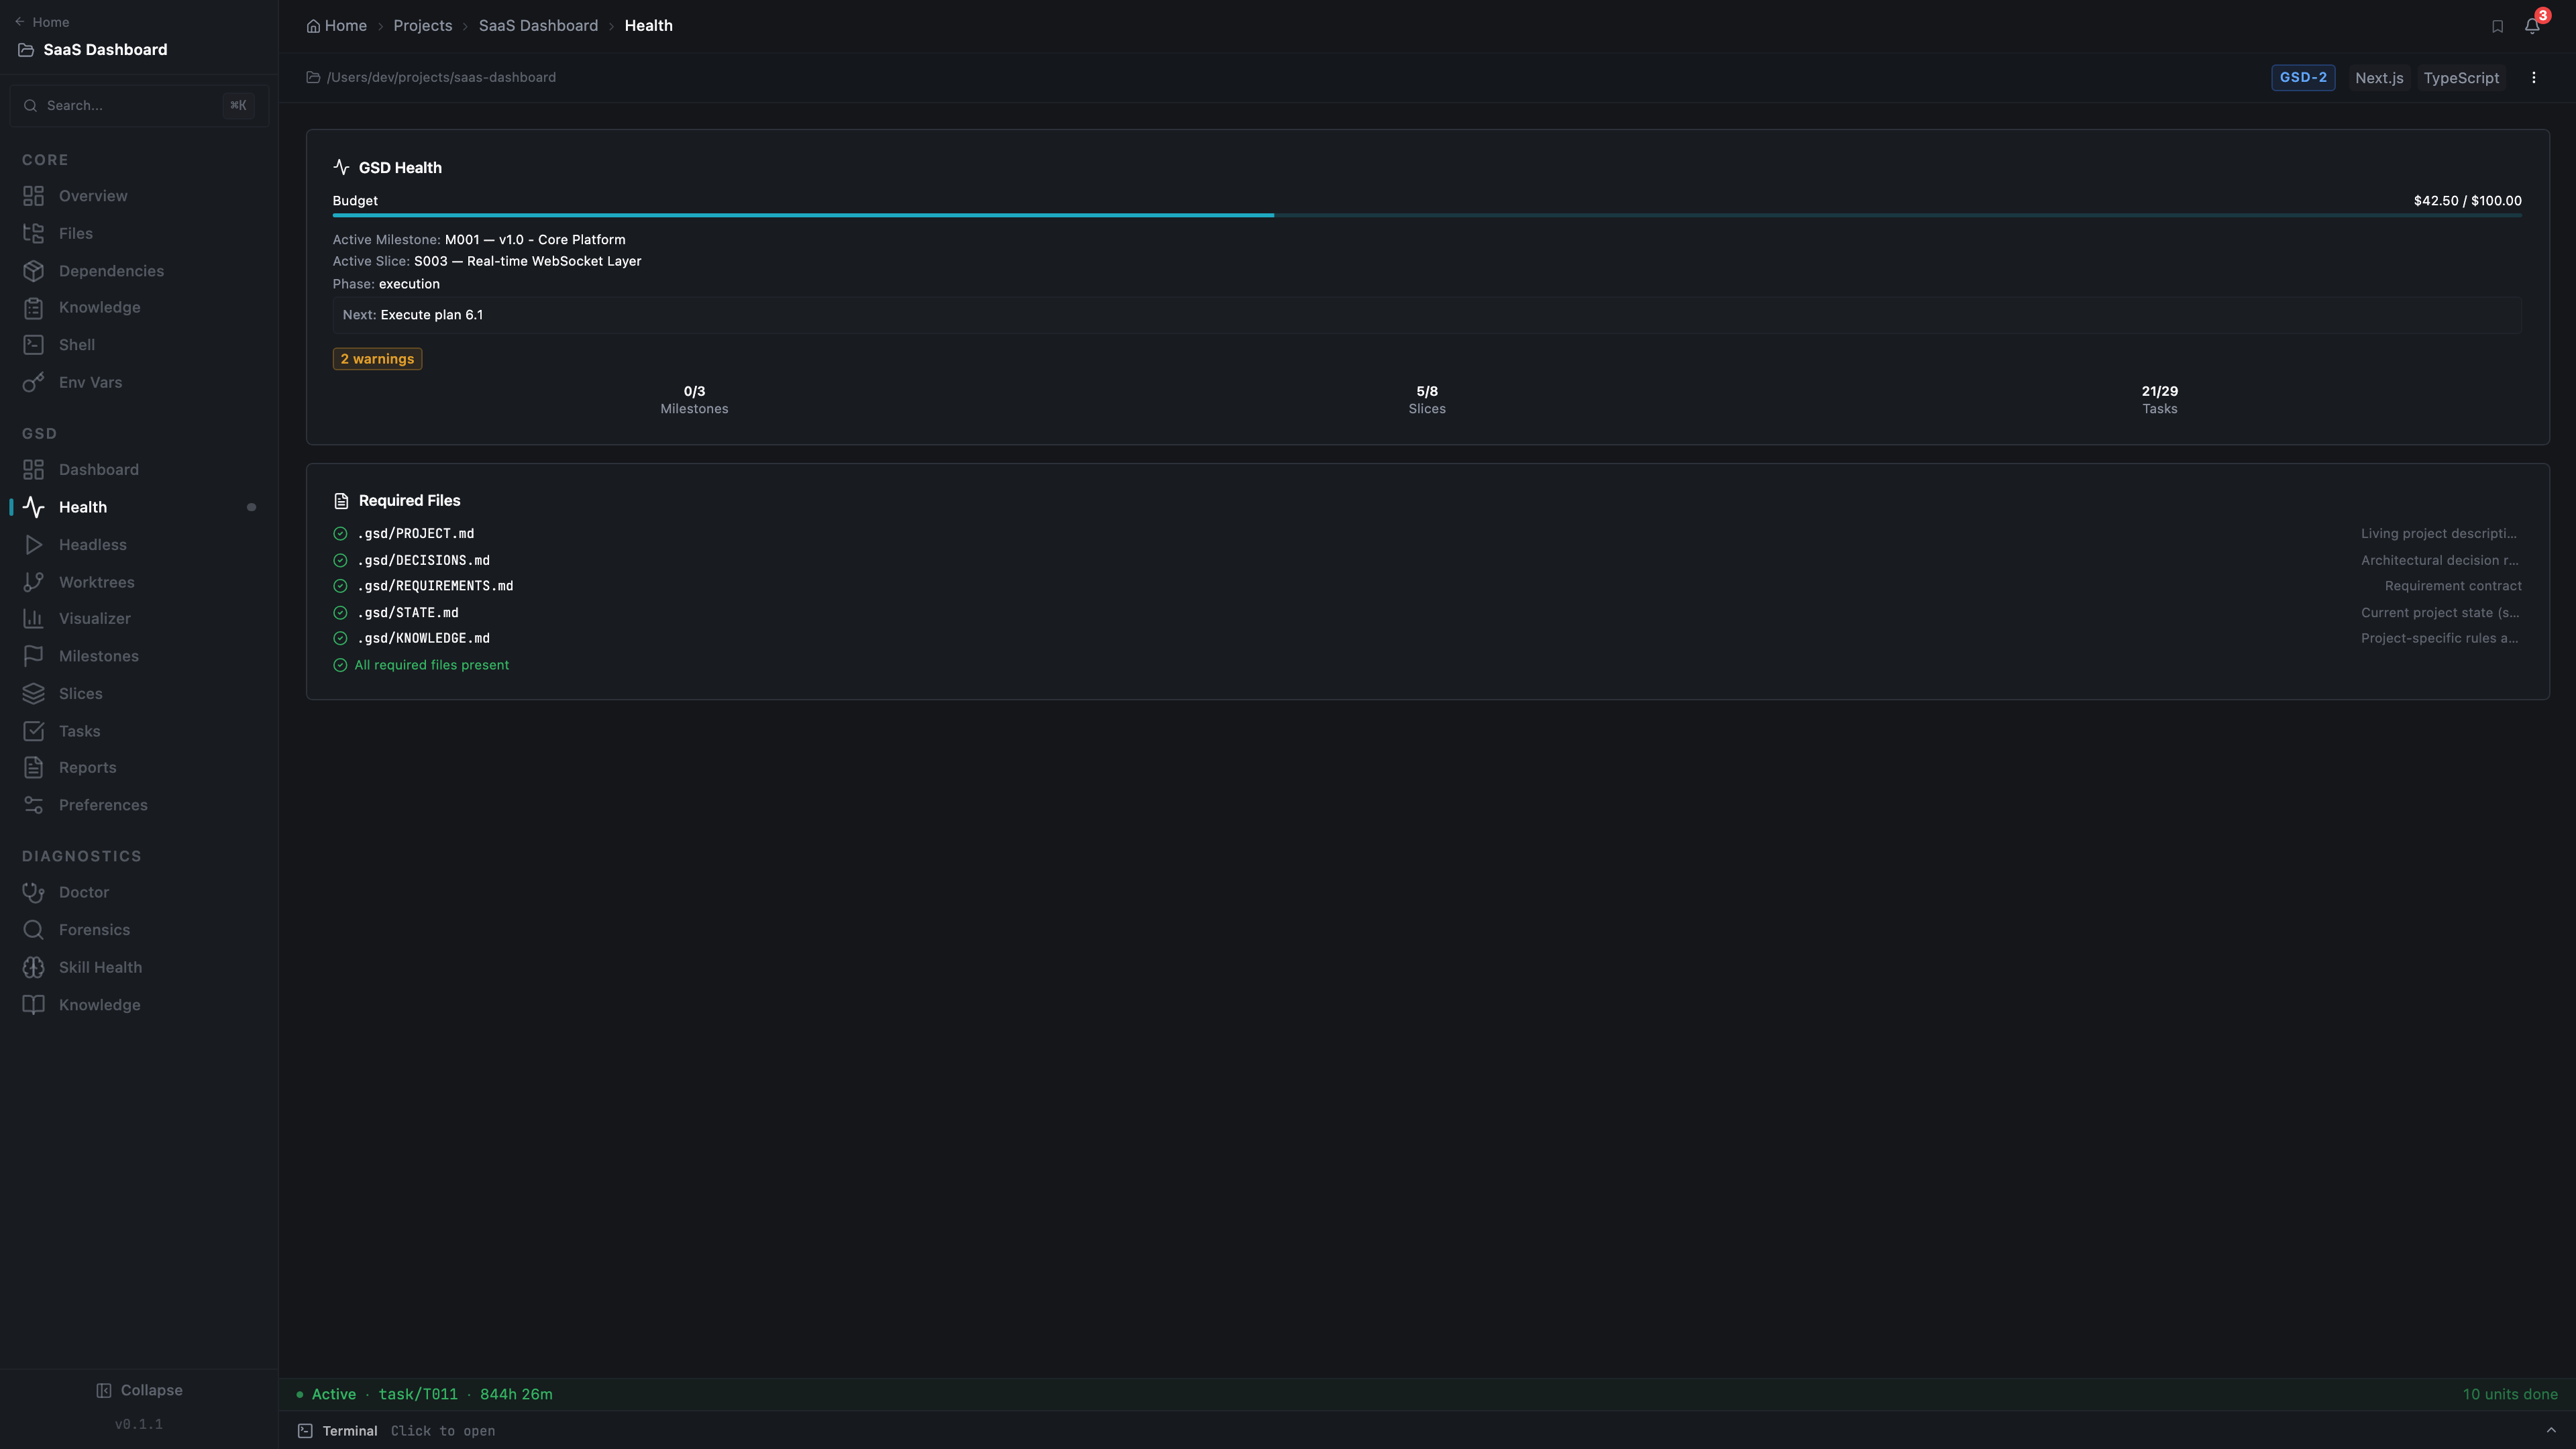Check Skill Health in the diagnostics section
This screenshot has height=1449, width=2576.
click(x=99, y=967)
